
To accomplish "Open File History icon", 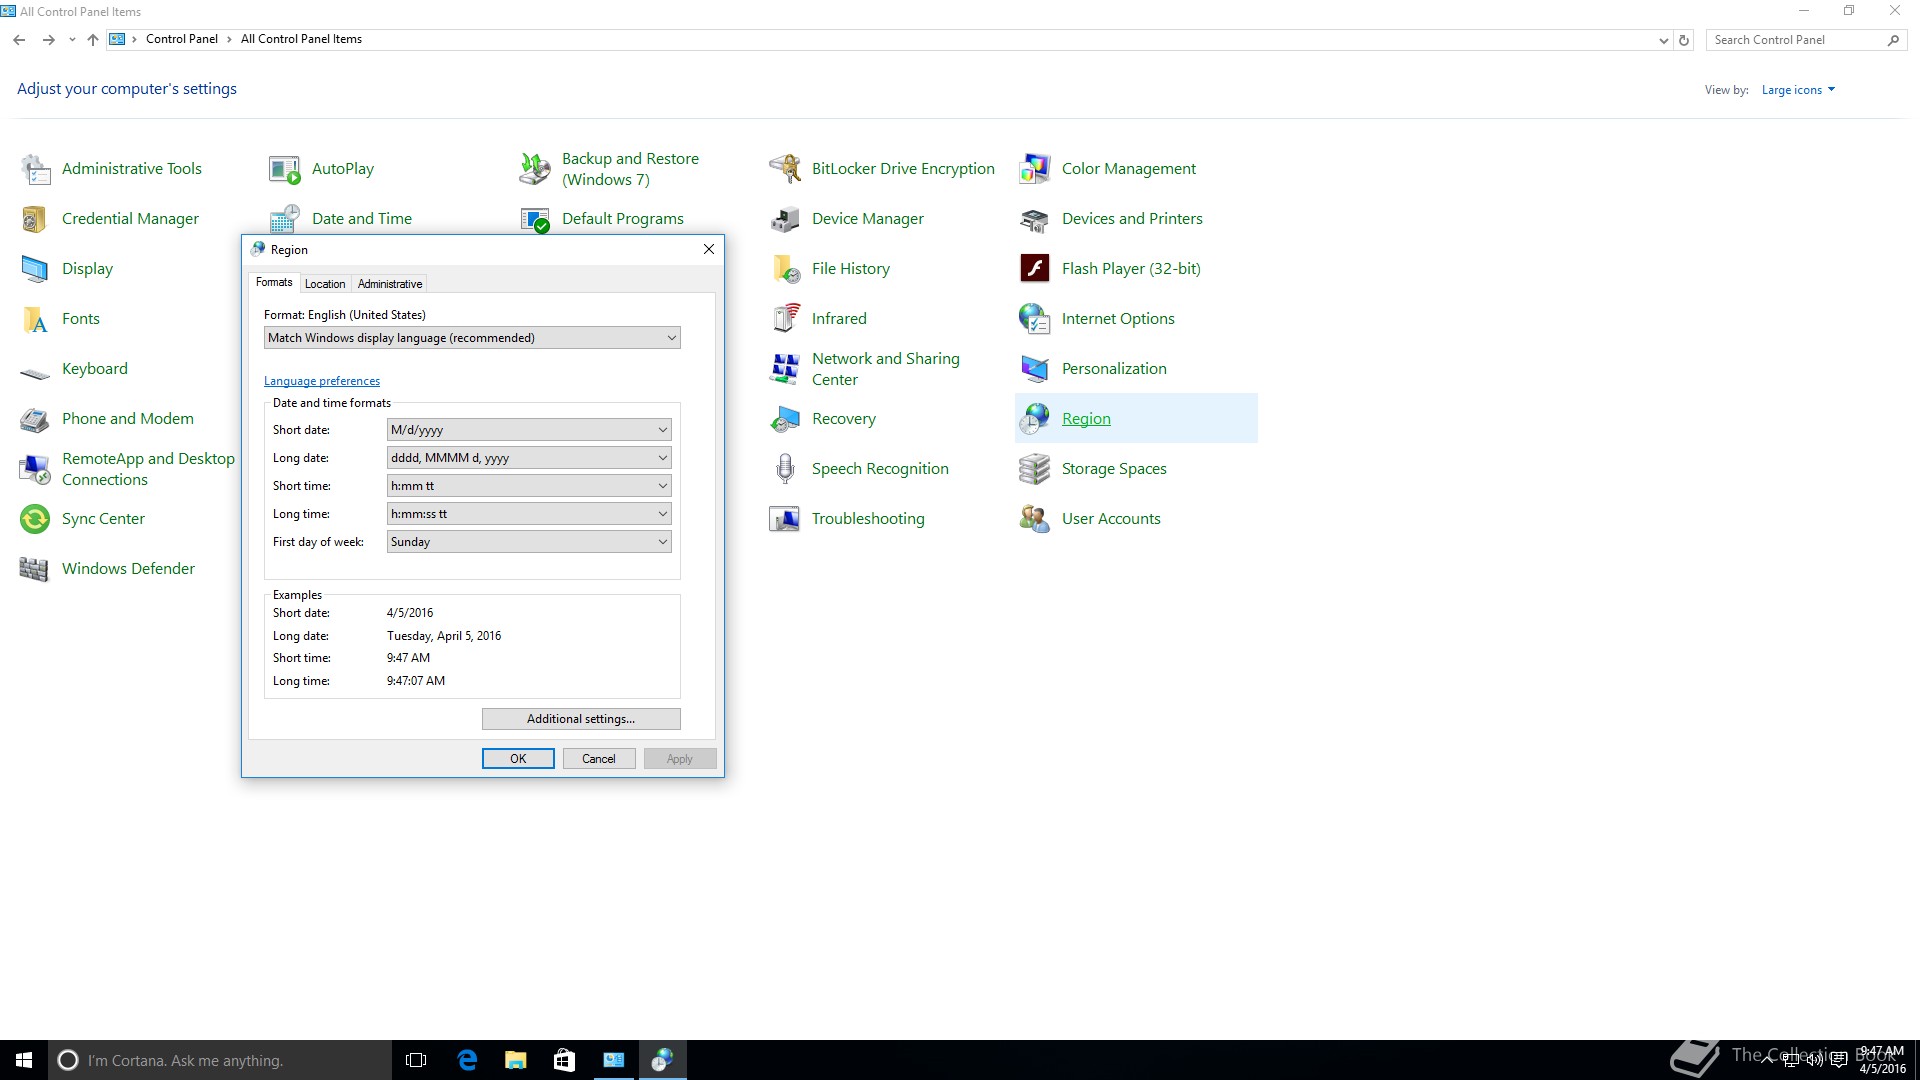I will [785, 269].
